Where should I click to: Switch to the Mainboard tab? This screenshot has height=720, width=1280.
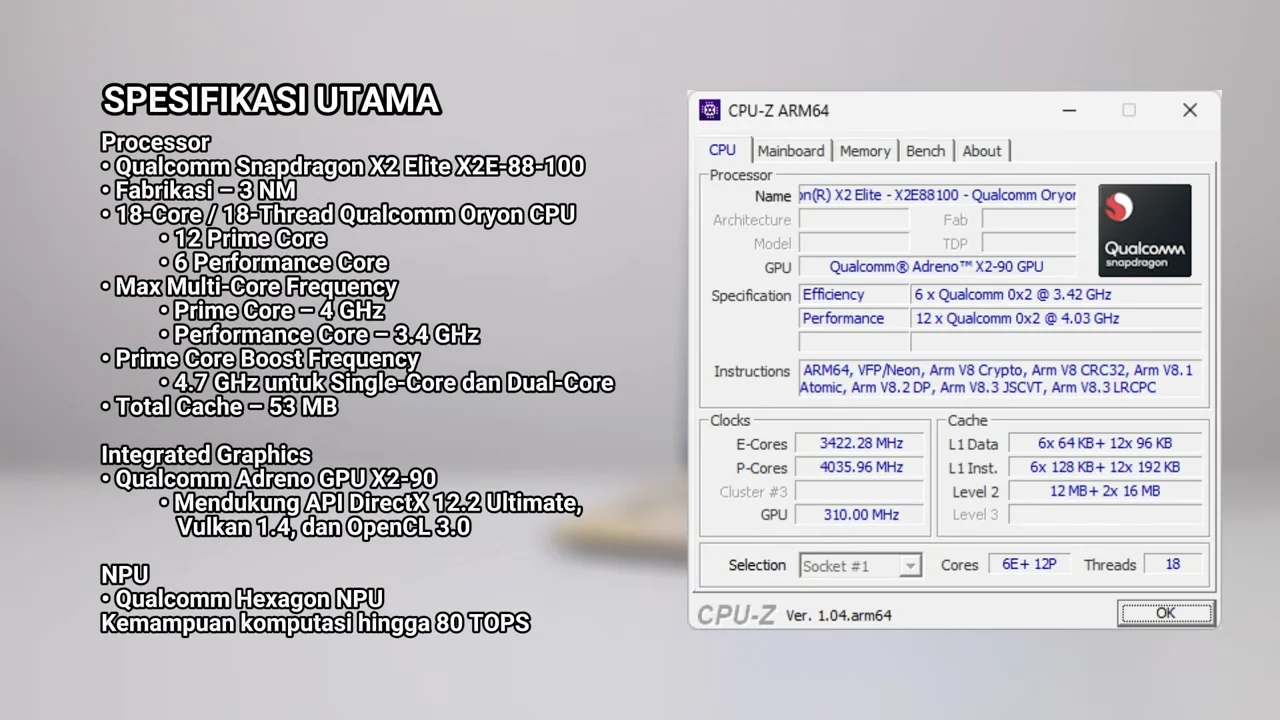[x=791, y=151]
